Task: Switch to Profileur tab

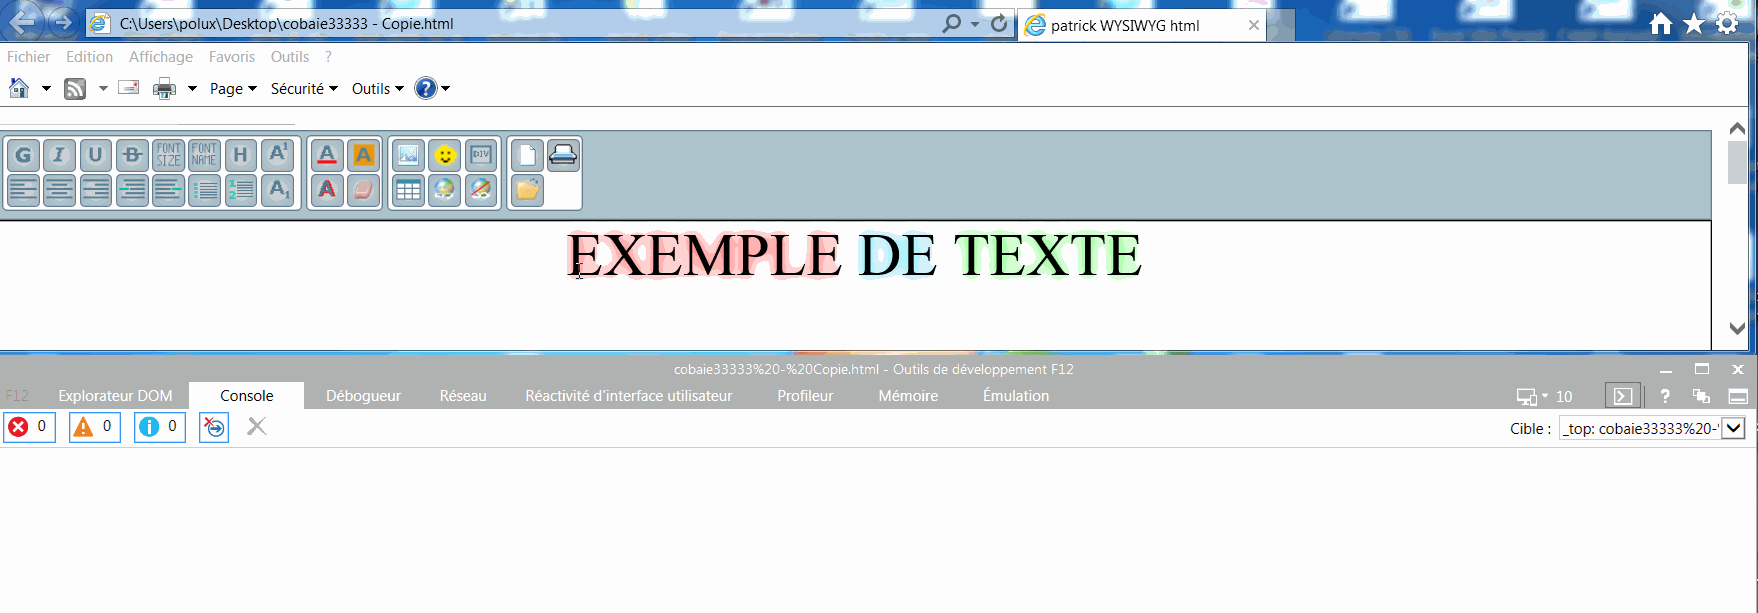Action: coord(805,396)
